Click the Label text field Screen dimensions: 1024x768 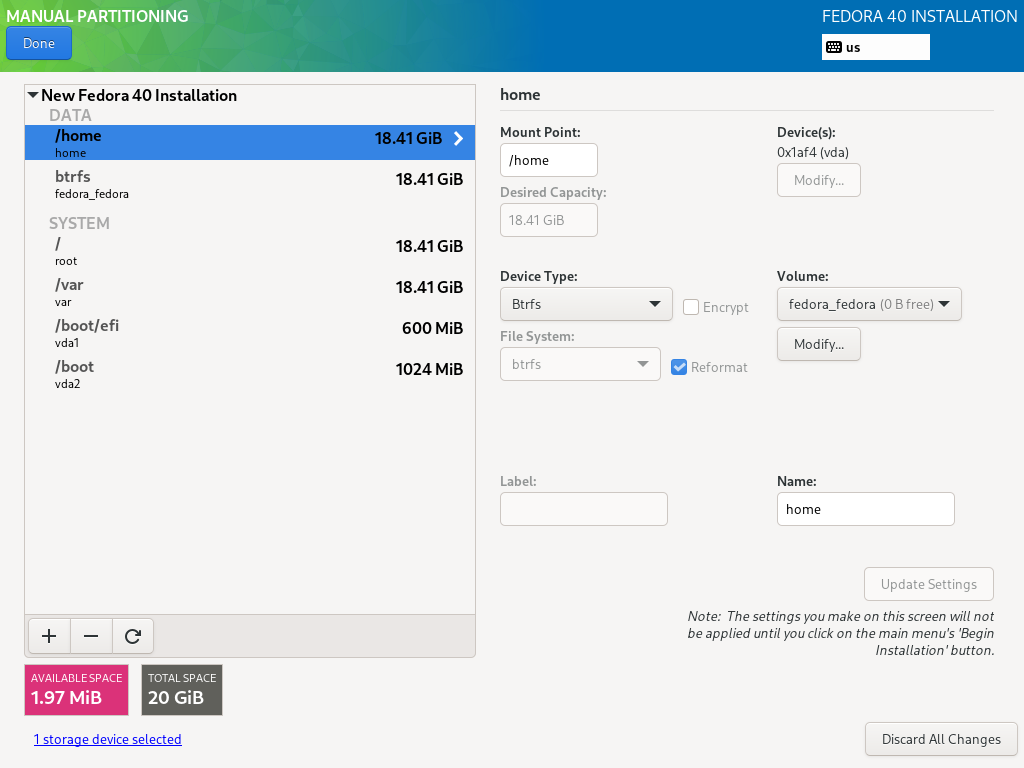tap(584, 509)
